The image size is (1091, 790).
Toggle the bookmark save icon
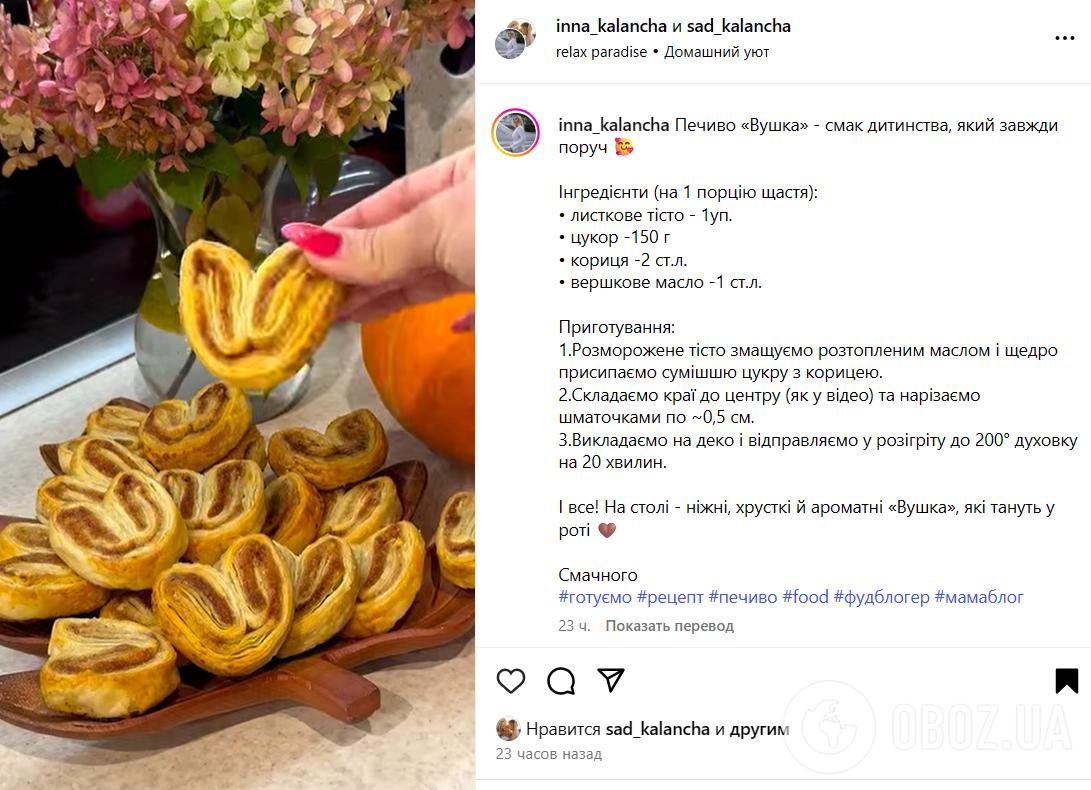[x=1066, y=681]
